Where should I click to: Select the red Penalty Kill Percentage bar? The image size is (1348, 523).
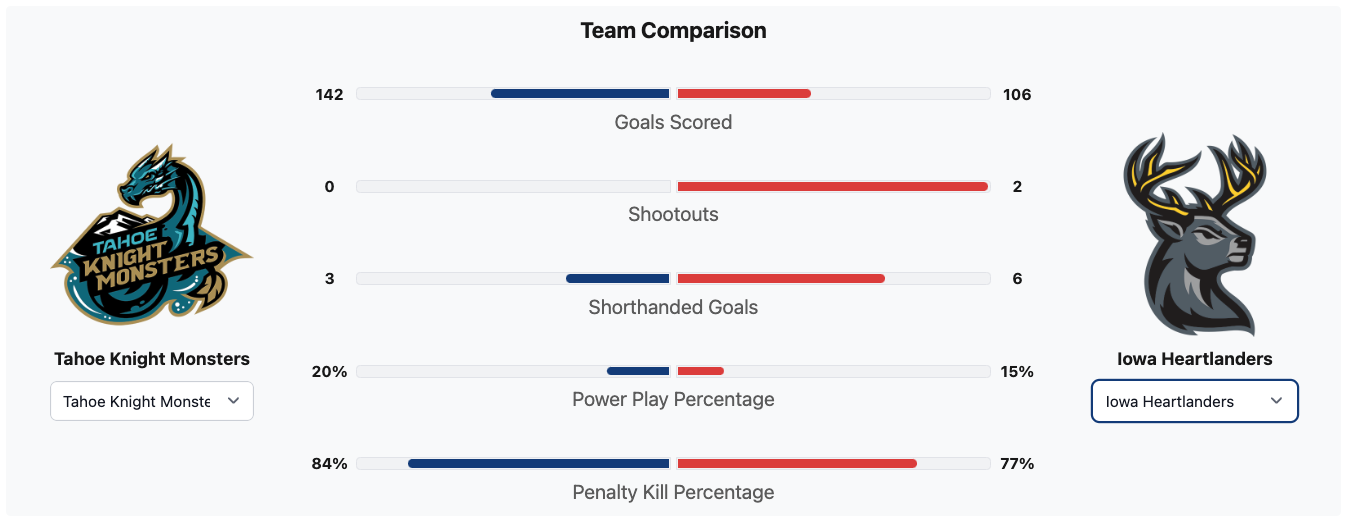(797, 464)
